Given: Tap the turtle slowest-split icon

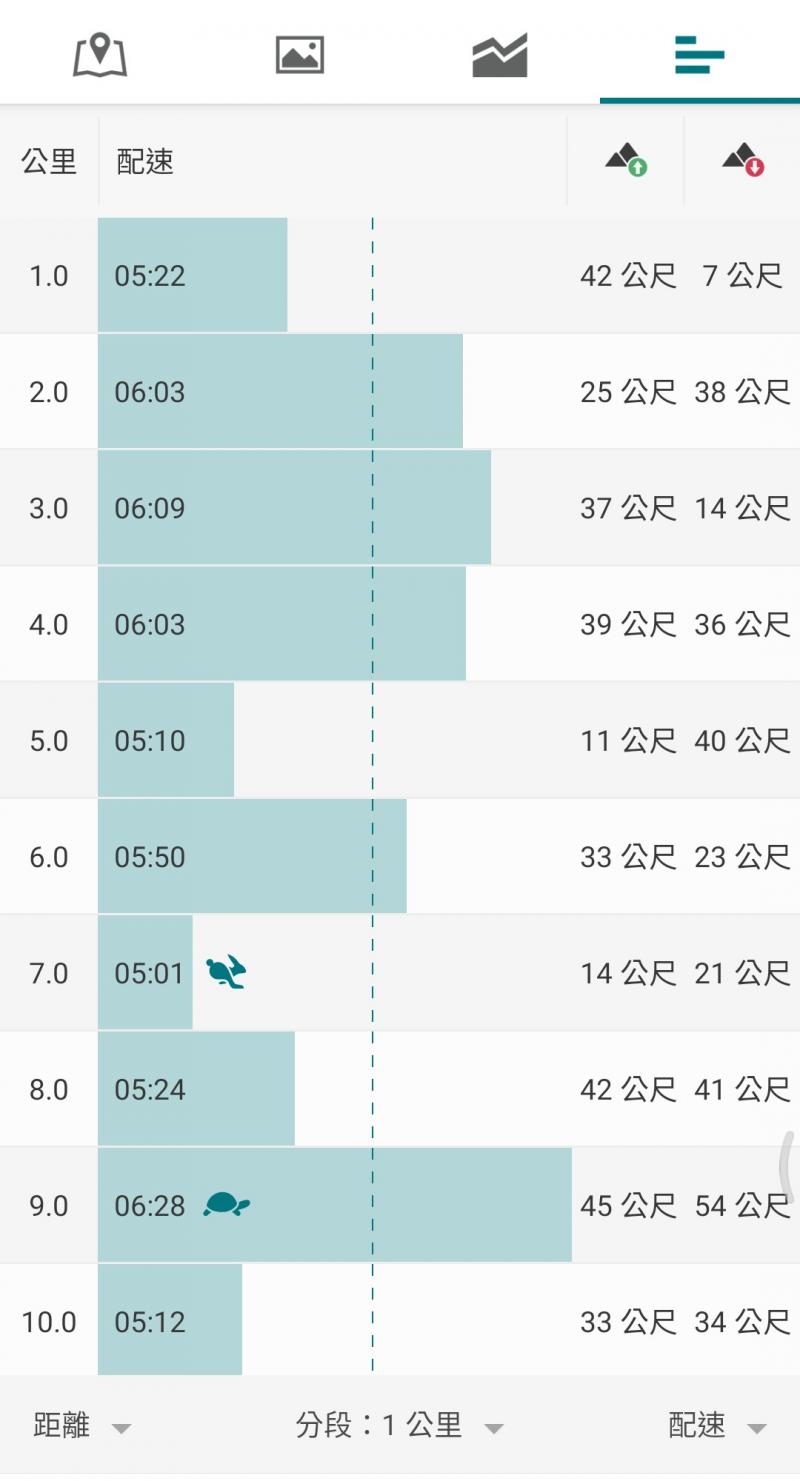Looking at the screenshot, I should pyautogui.click(x=226, y=1204).
